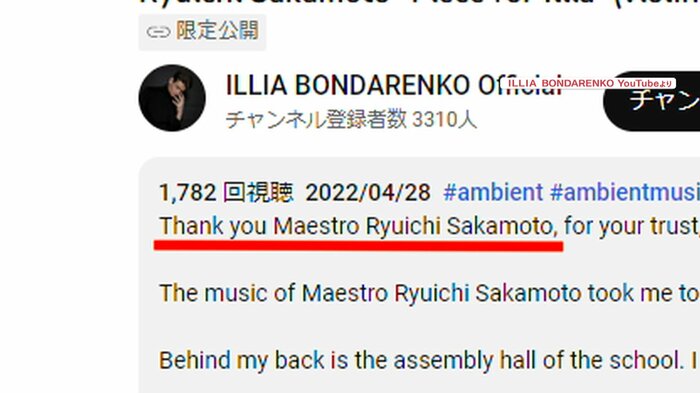Click 'Behind my back is the assembly' line
This screenshot has height=393, width=700.
tap(326, 360)
